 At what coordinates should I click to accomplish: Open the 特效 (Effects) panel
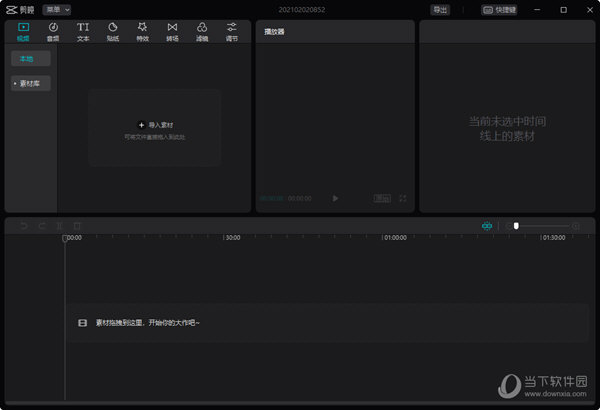(x=142, y=31)
